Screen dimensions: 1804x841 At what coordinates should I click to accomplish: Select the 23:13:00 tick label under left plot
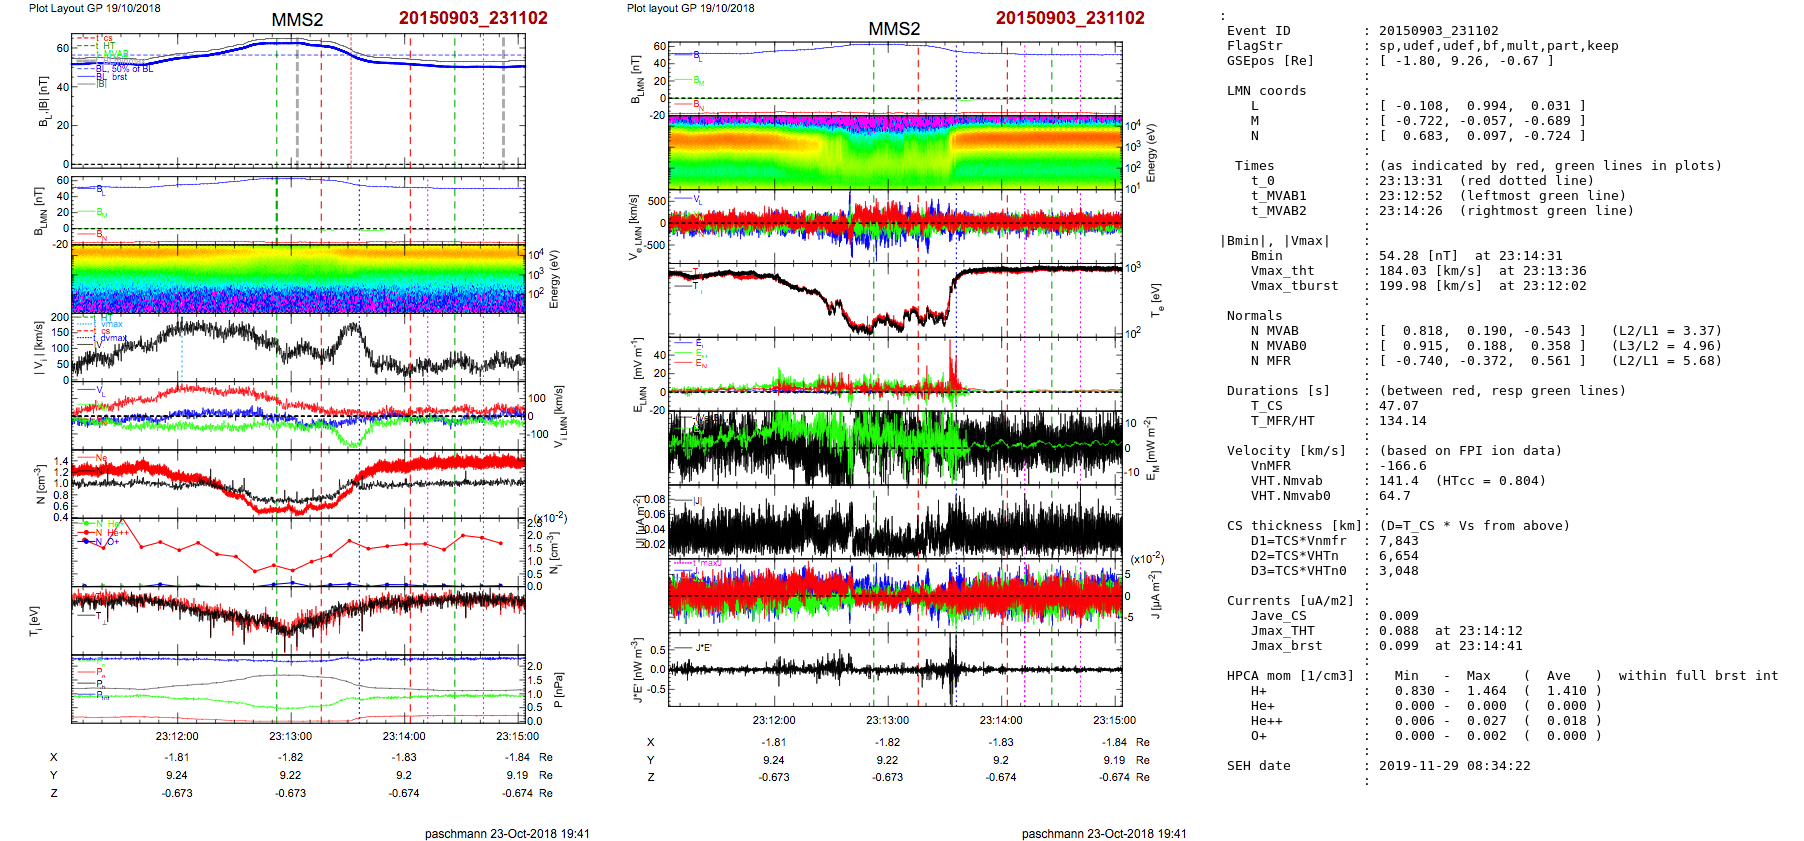[x=290, y=736]
